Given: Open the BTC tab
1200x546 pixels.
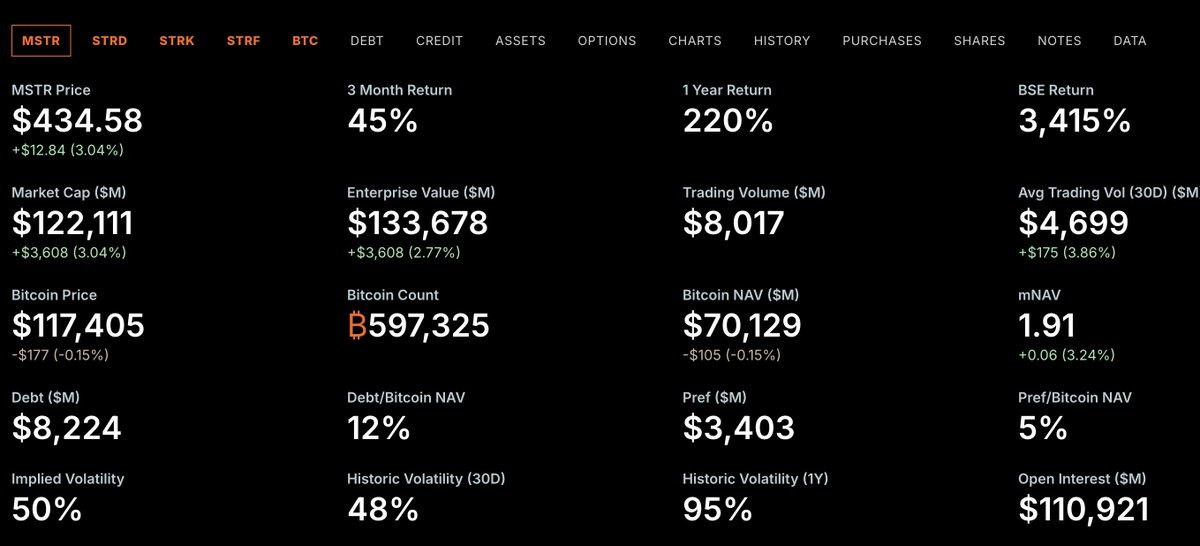Looking at the screenshot, I should 305,41.
